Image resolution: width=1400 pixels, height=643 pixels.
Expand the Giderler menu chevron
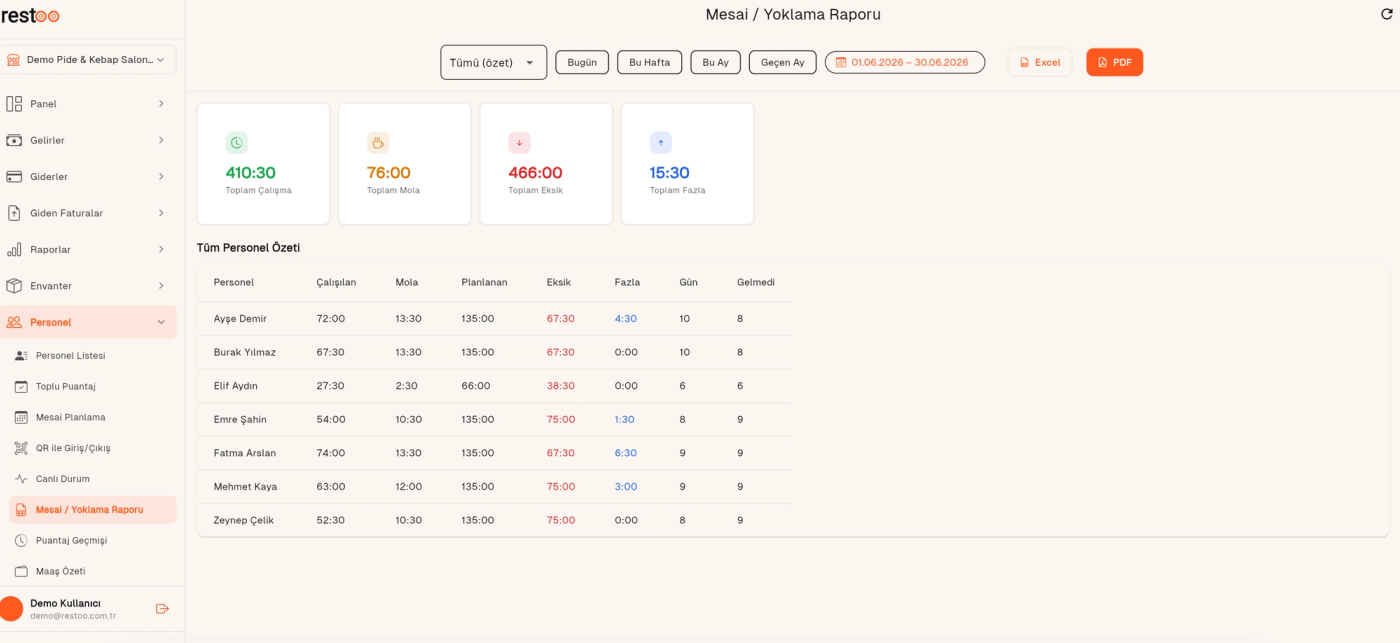click(x=161, y=177)
